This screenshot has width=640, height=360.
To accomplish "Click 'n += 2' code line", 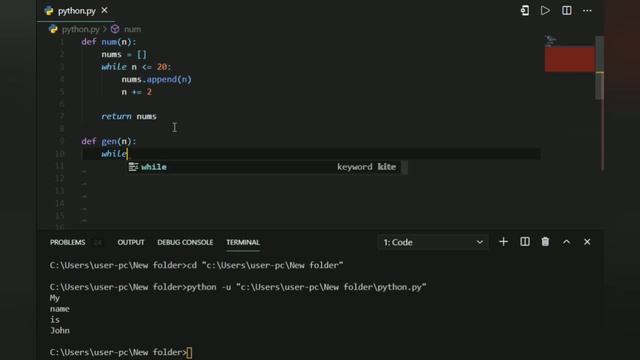I will [136, 92].
